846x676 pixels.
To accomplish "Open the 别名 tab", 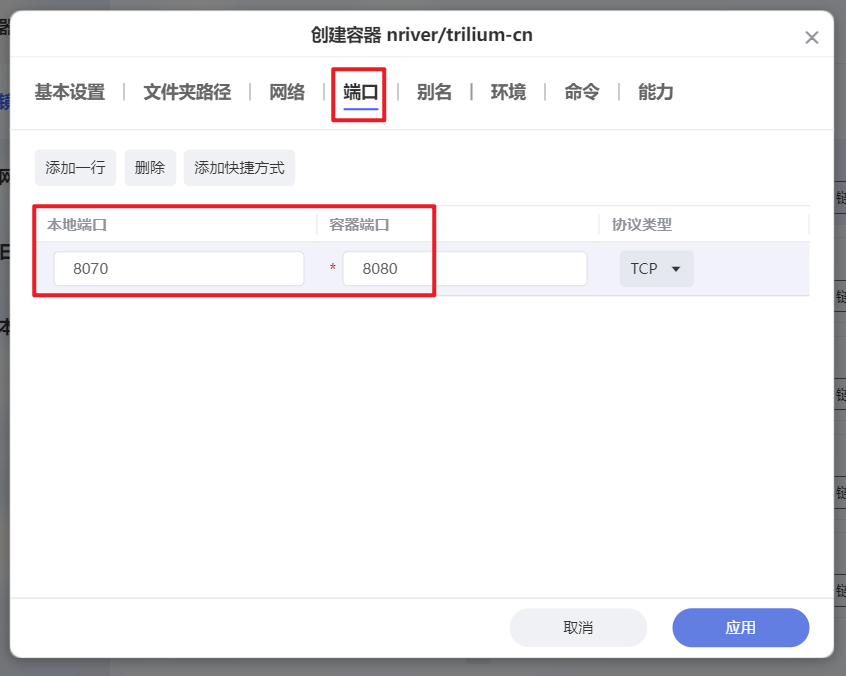I will coord(434,91).
